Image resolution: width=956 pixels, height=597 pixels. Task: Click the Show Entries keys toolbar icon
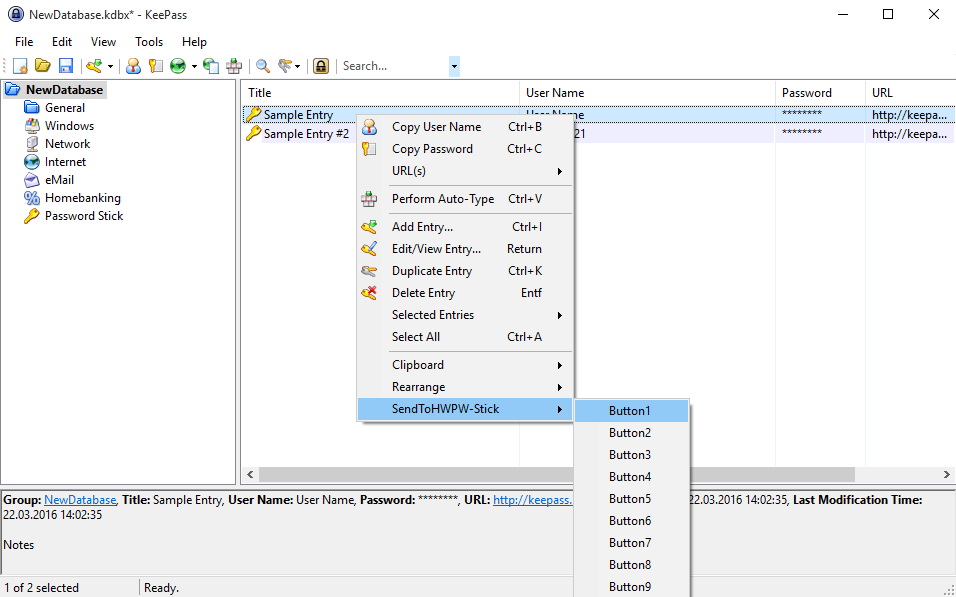point(285,66)
